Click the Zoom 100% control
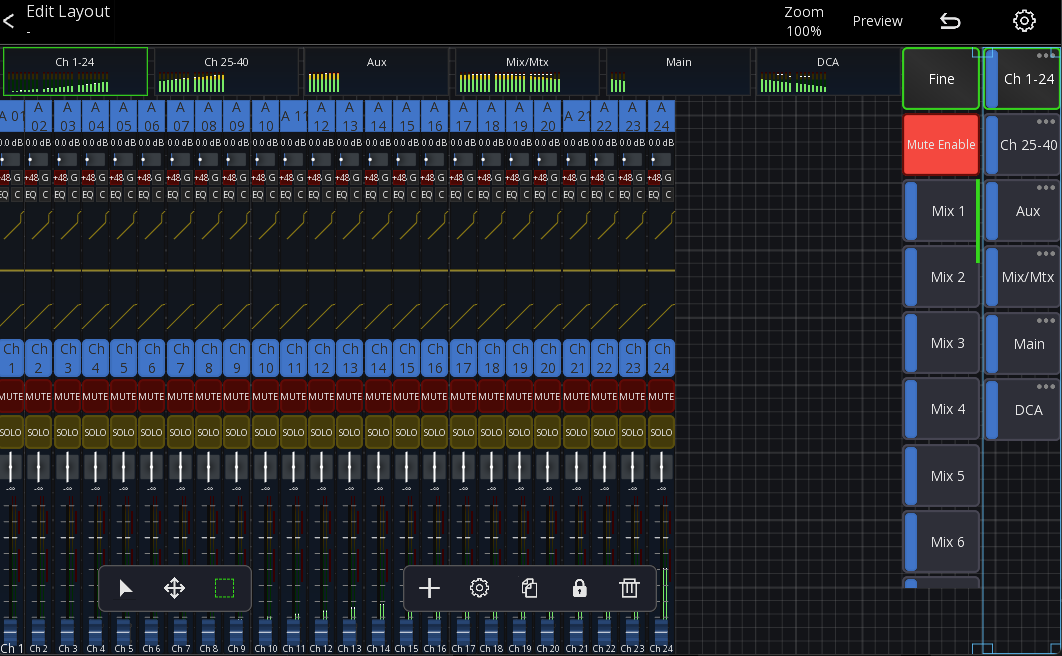Viewport: 1062px width, 656px height. click(804, 22)
